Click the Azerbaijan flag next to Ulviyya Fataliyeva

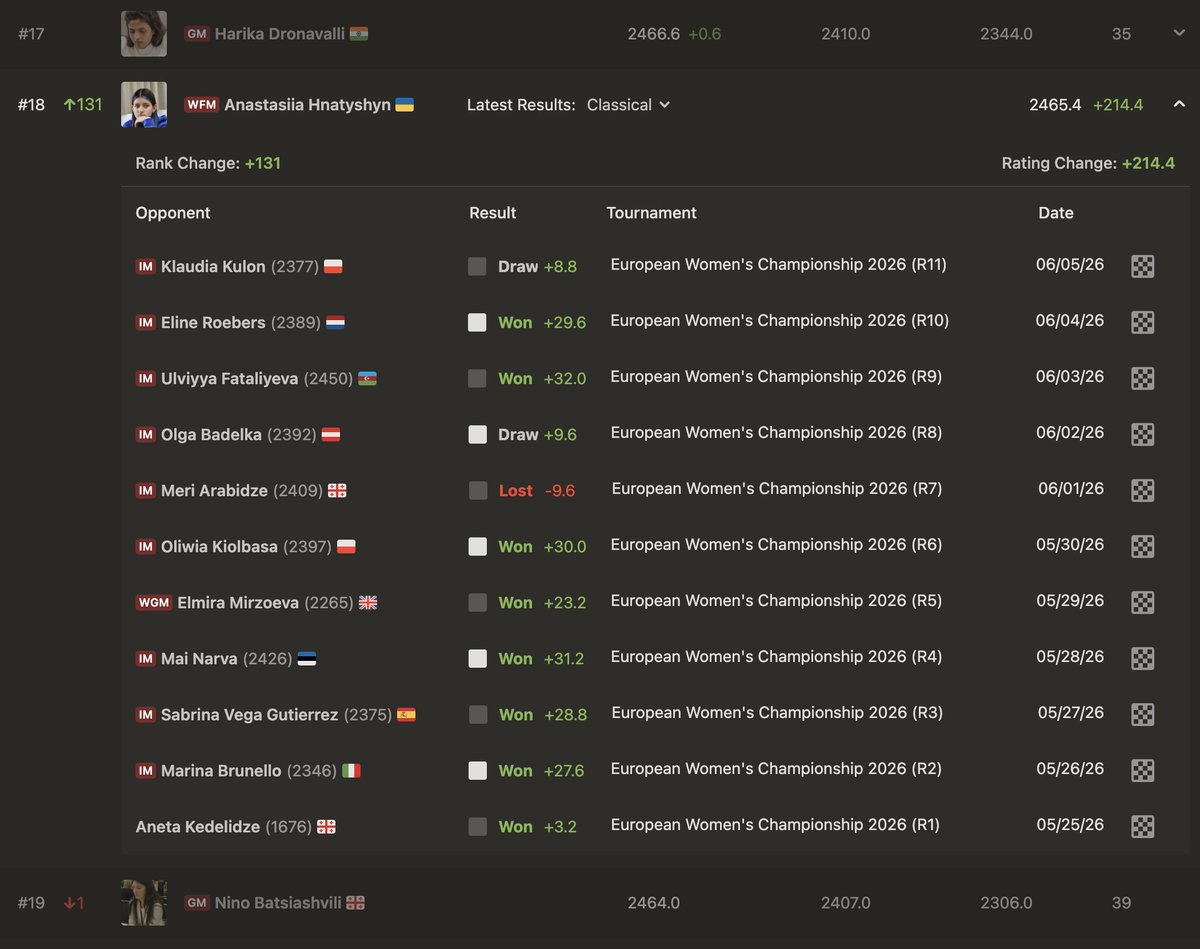tap(367, 379)
